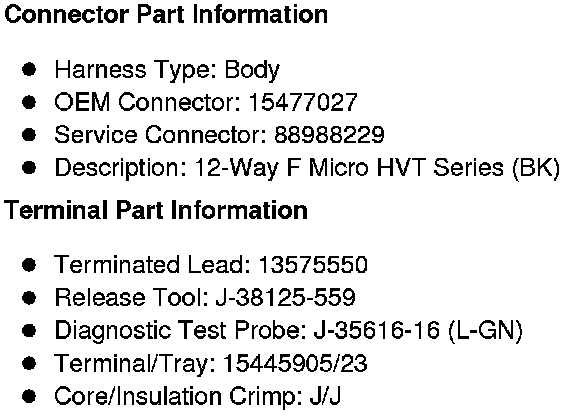This screenshot has height=416, width=576.
Task: Click the bullet beside OEM Connector
Action: 29,102
